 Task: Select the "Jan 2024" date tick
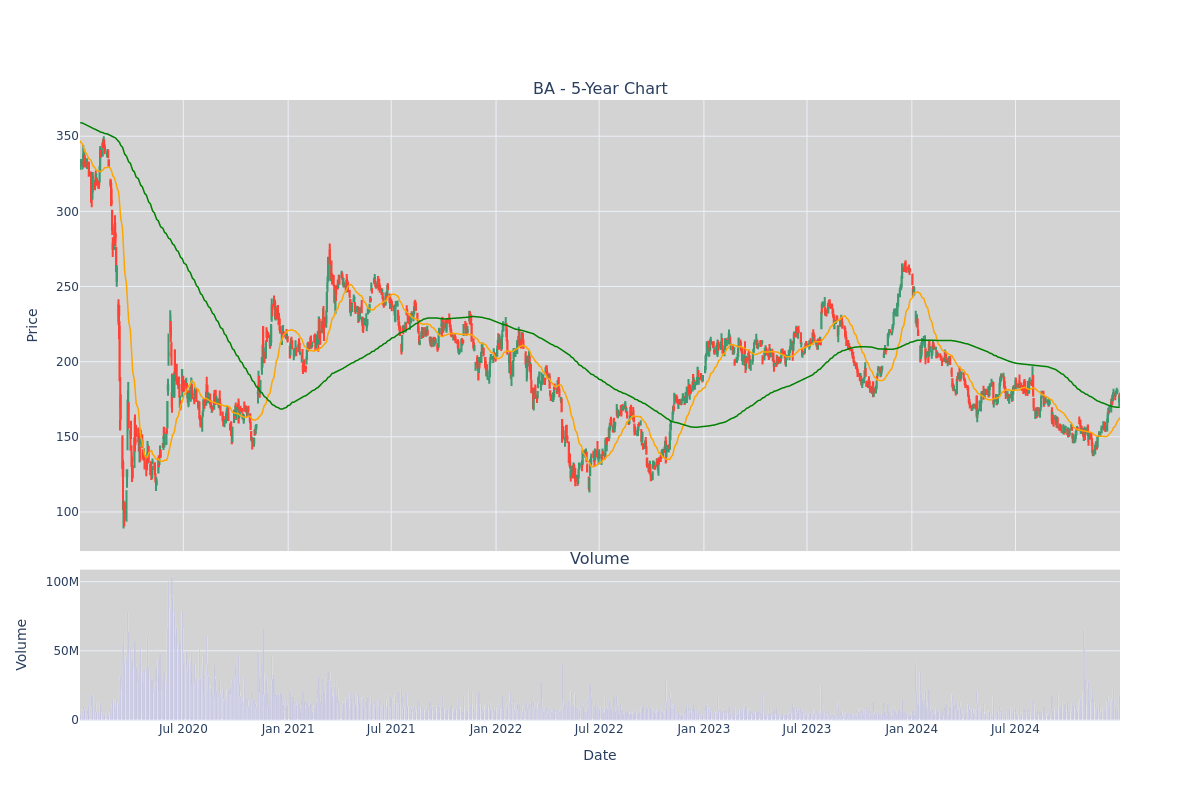[912, 729]
